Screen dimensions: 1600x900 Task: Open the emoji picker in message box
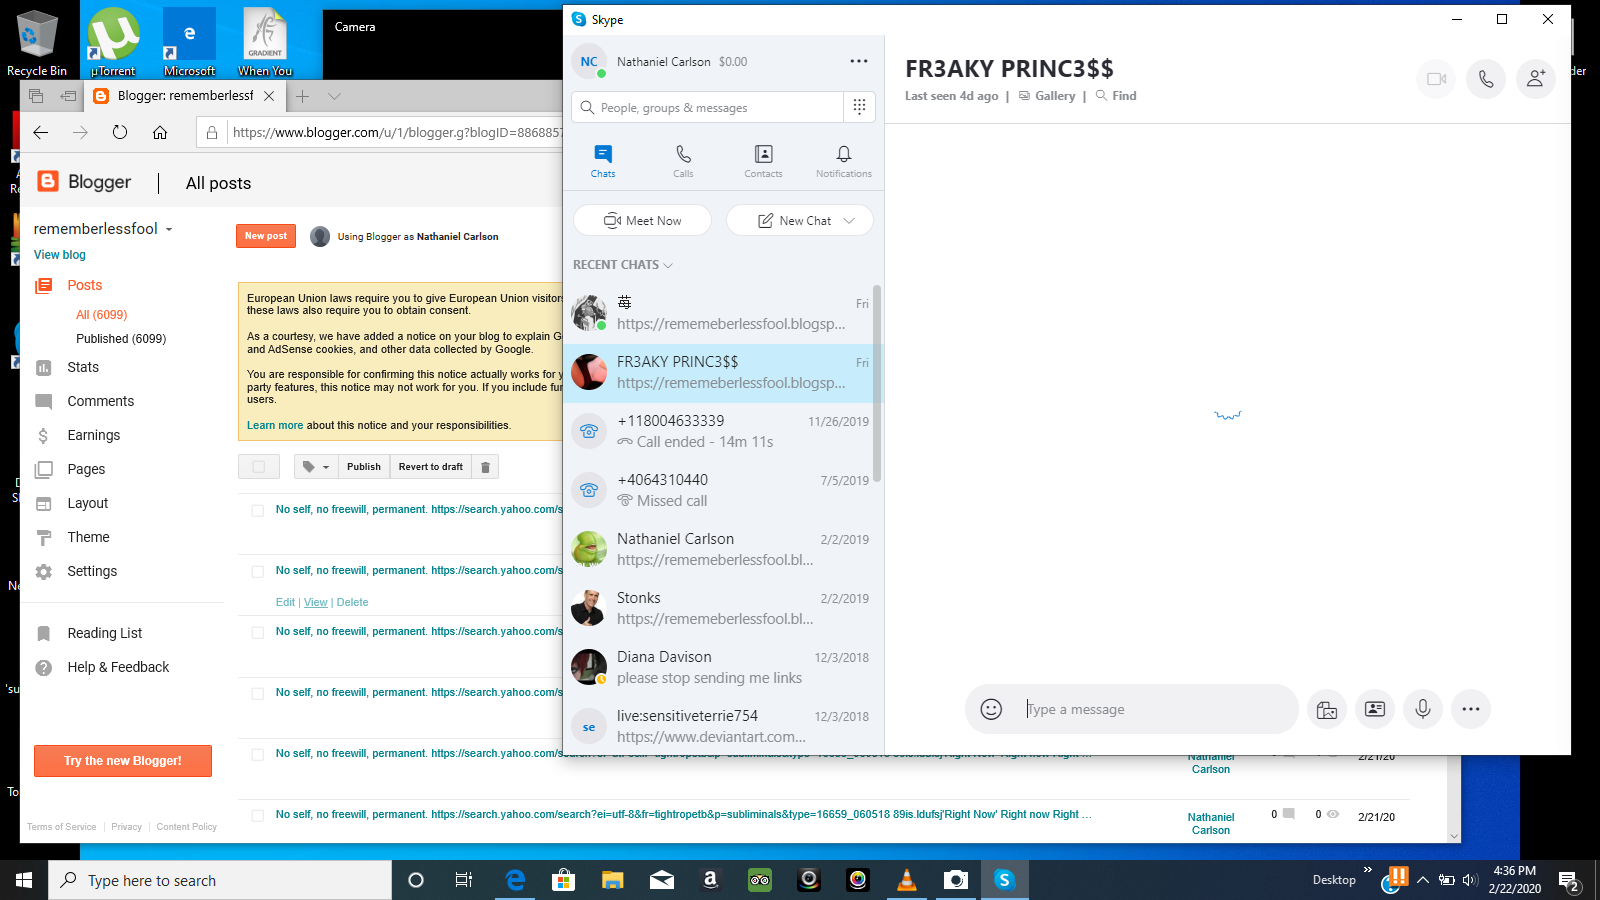click(991, 709)
